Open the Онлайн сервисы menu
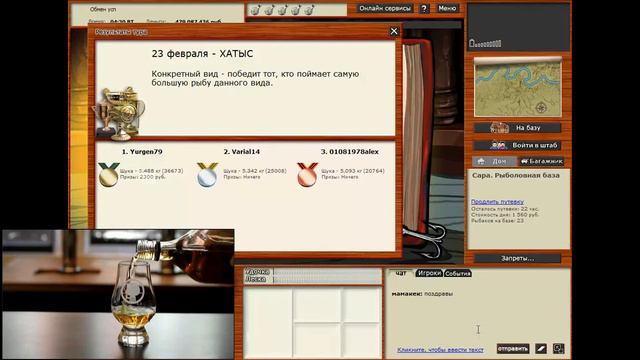The height and width of the screenshot is (360, 640). [384, 8]
